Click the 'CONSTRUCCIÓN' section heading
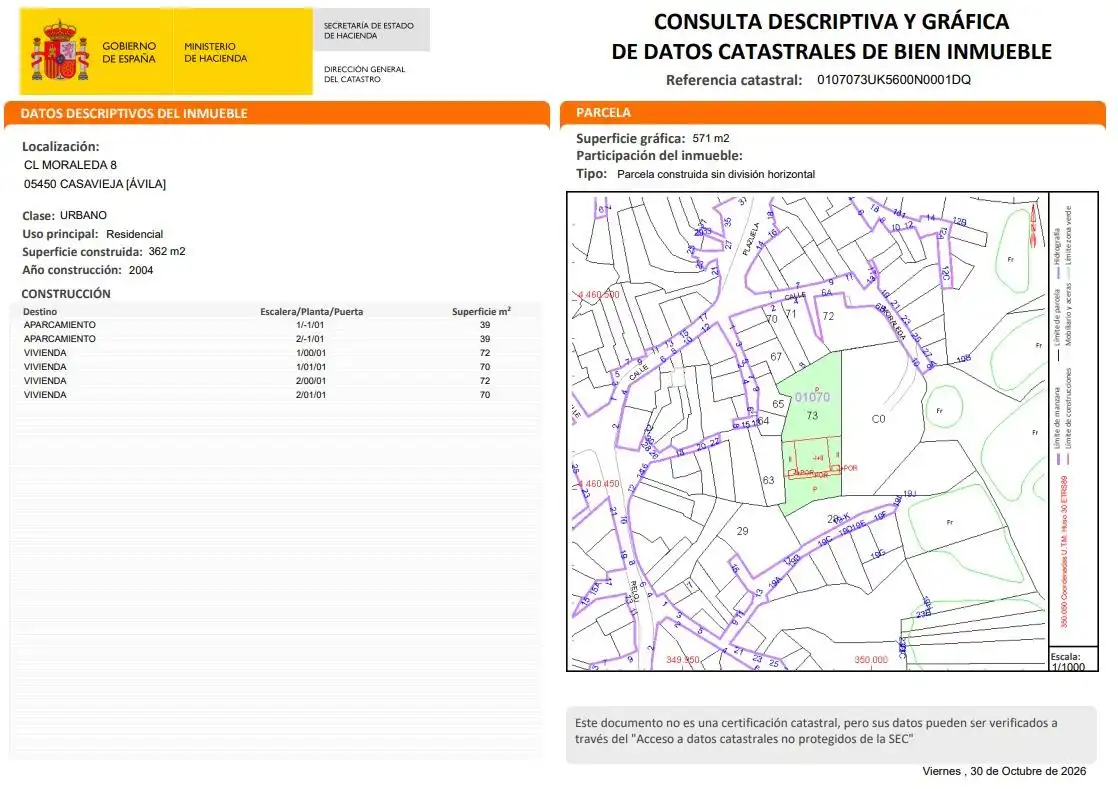Image resolution: width=1118 pixels, height=789 pixels. tap(66, 294)
